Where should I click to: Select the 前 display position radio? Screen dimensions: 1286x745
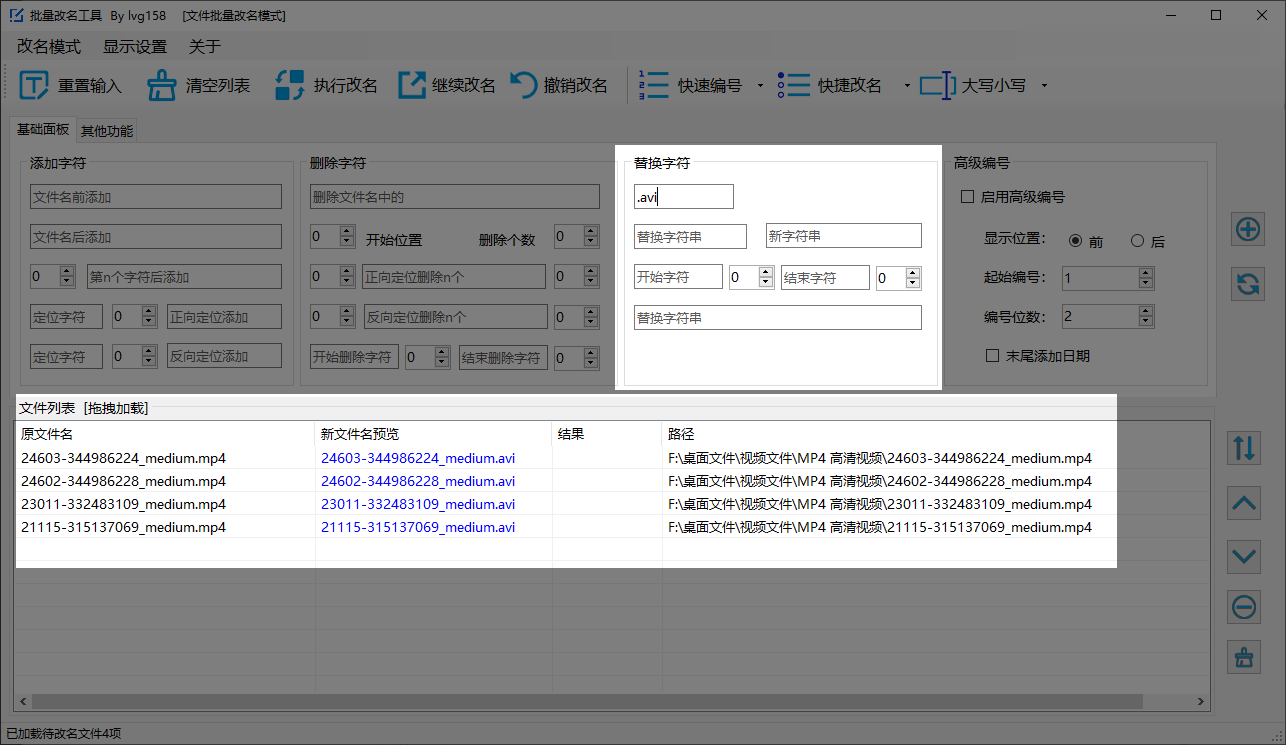pos(1075,241)
